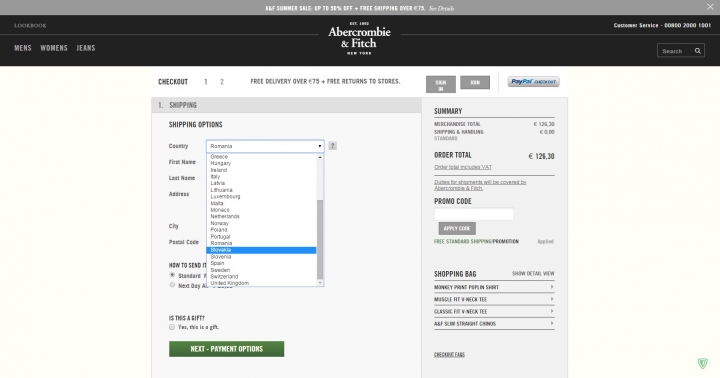Expand A&F Slim Straight Chinos bag item
This screenshot has height=378, width=720.
pyautogui.click(x=494, y=324)
